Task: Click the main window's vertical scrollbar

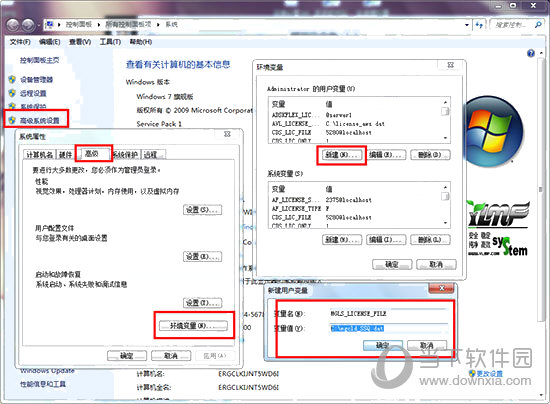Action: [x=541, y=189]
